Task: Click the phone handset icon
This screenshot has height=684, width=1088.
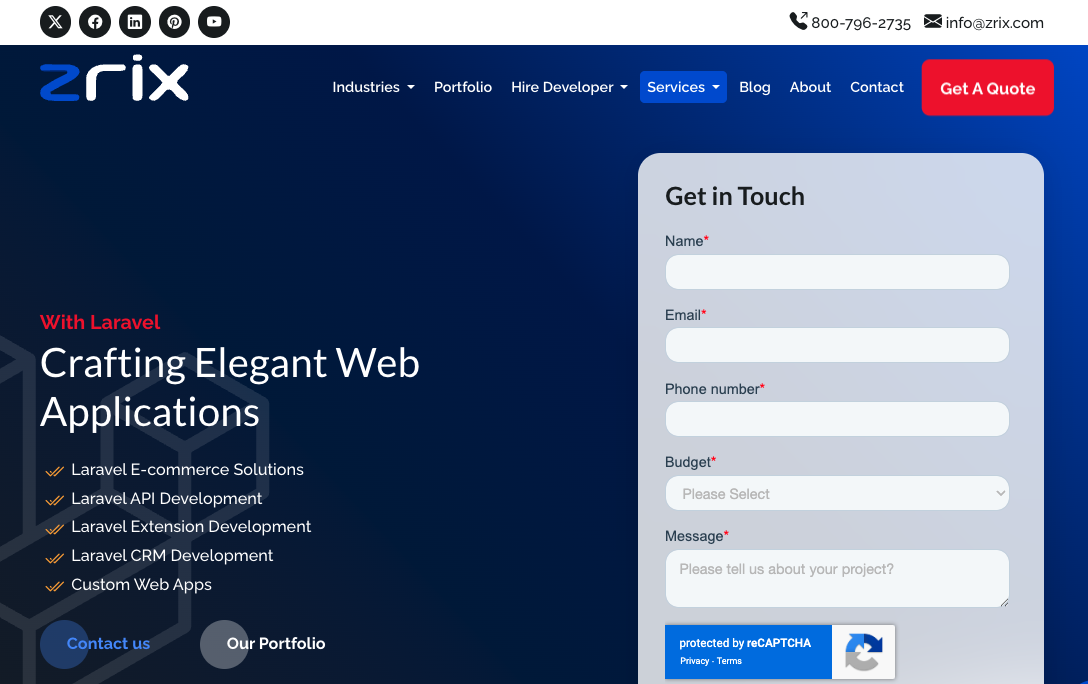Action: coord(799,21)
